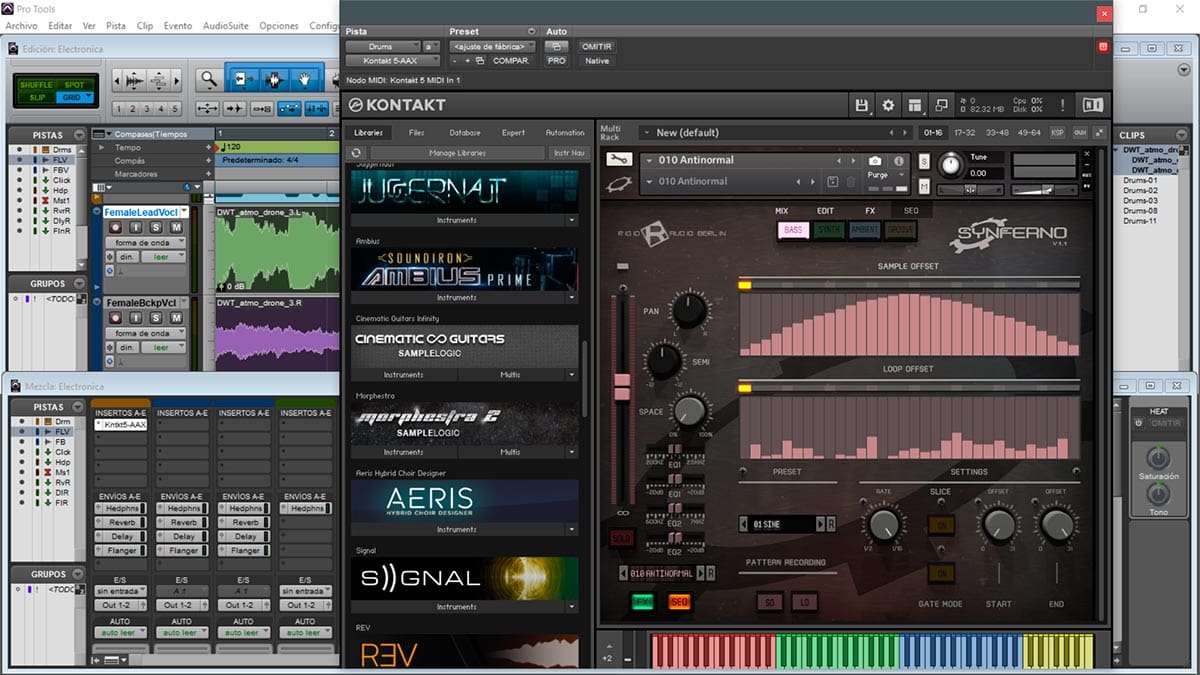Toggle the orange SEQ button in Synferno

pos(679,601)
